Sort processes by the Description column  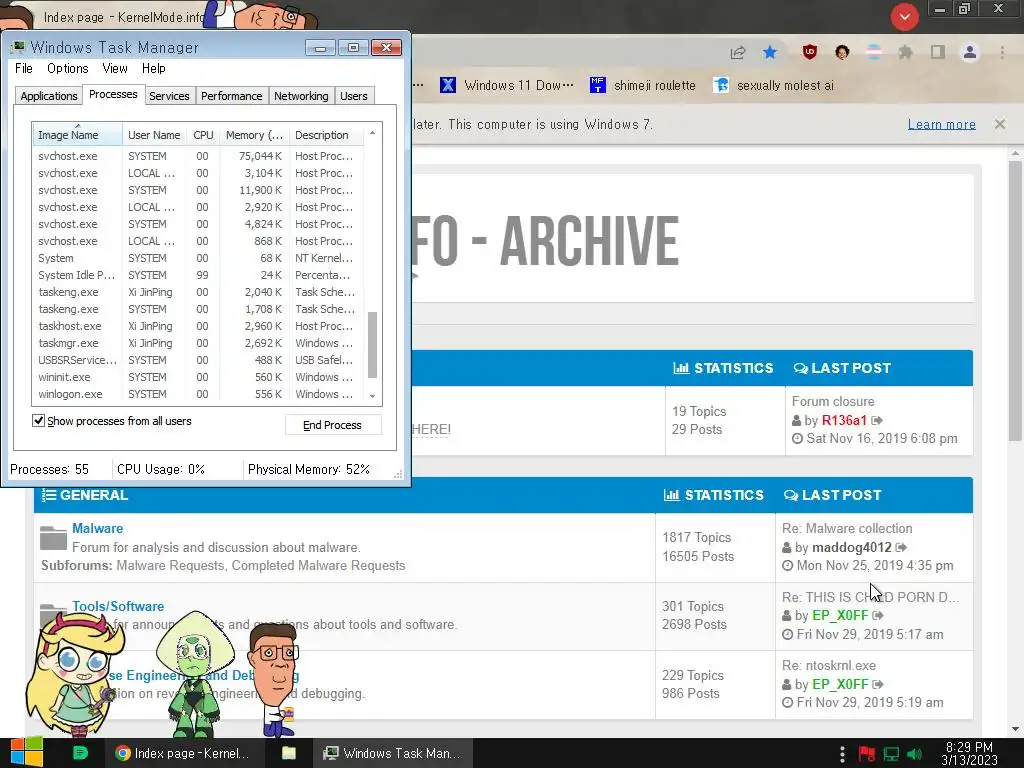325,135
